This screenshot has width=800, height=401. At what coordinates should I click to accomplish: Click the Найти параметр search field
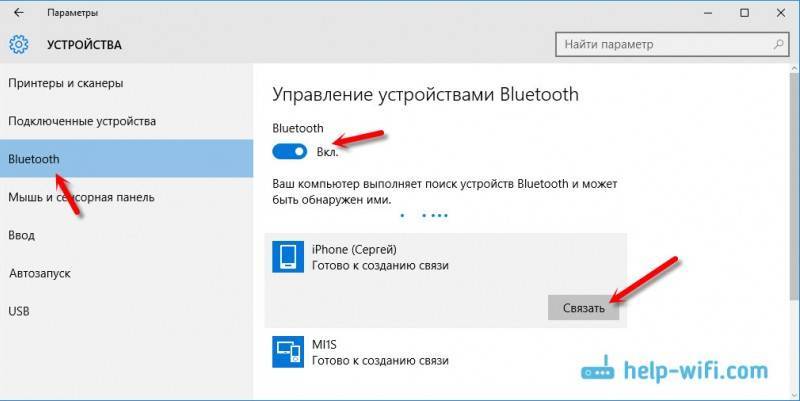click(672, 44)
